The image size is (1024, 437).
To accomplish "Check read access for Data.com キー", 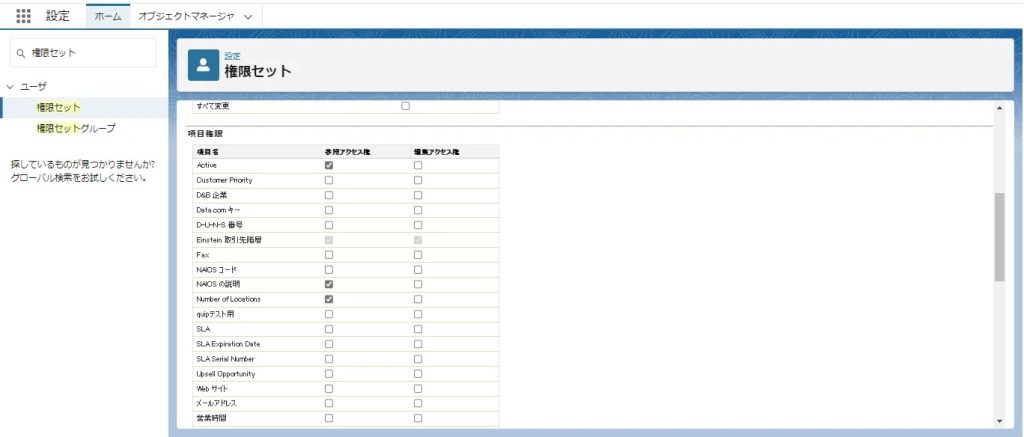I will coord(328,210).
